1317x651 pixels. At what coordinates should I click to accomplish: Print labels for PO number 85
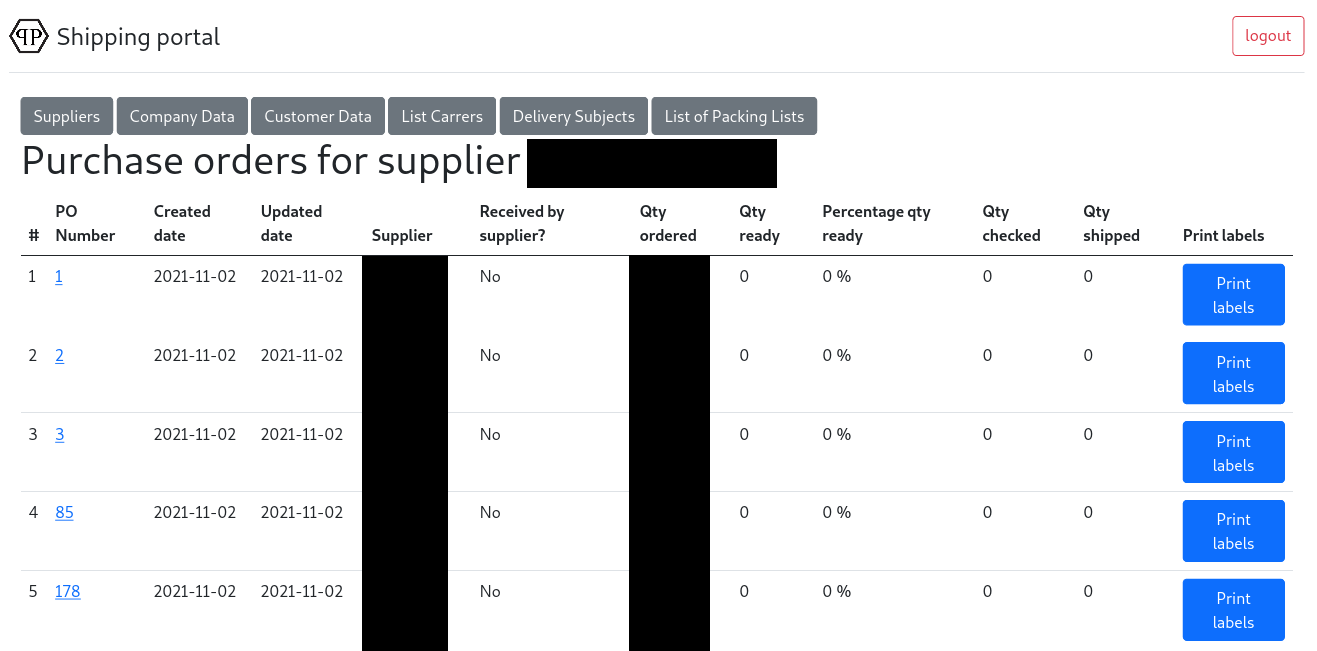tap(1233, 531)
